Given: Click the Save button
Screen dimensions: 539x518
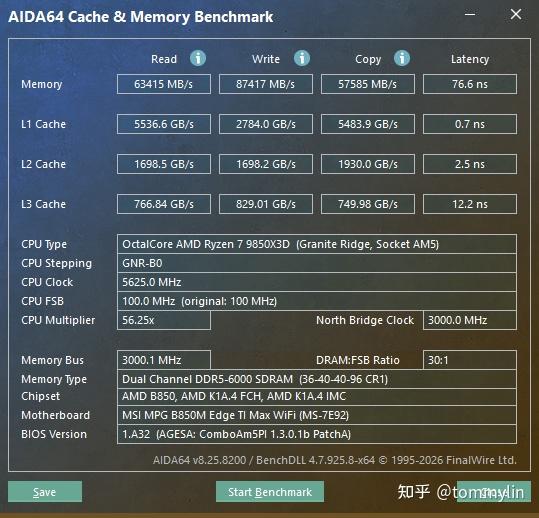Looking at the screenshot, I should (x=45, y=492).
